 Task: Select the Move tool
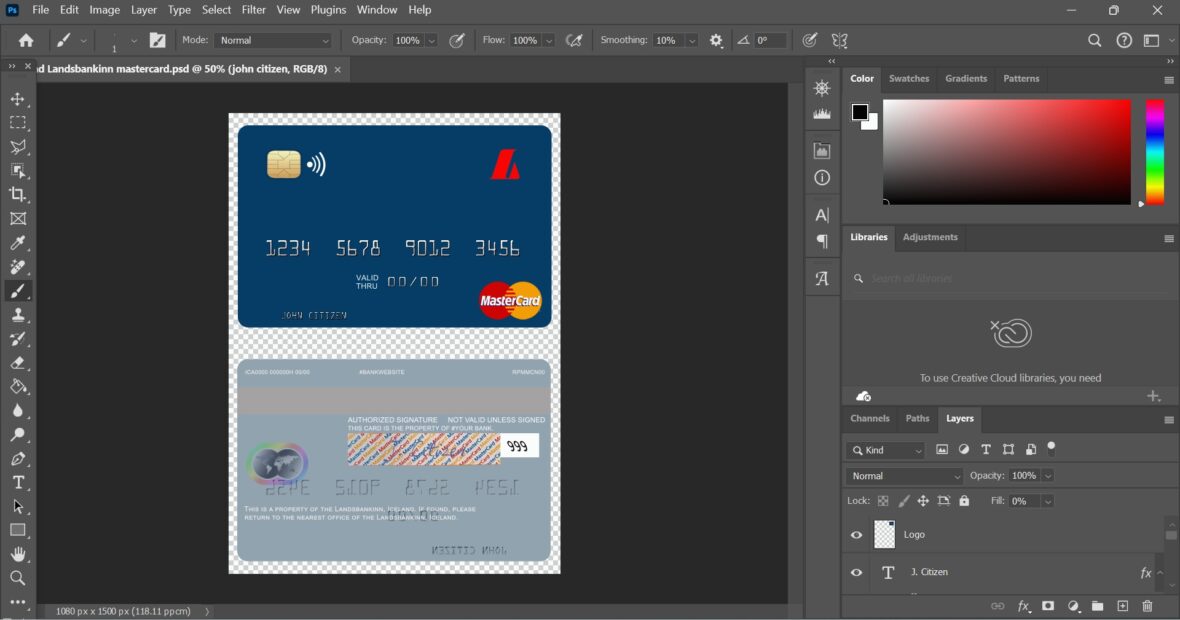coord(17,99)
